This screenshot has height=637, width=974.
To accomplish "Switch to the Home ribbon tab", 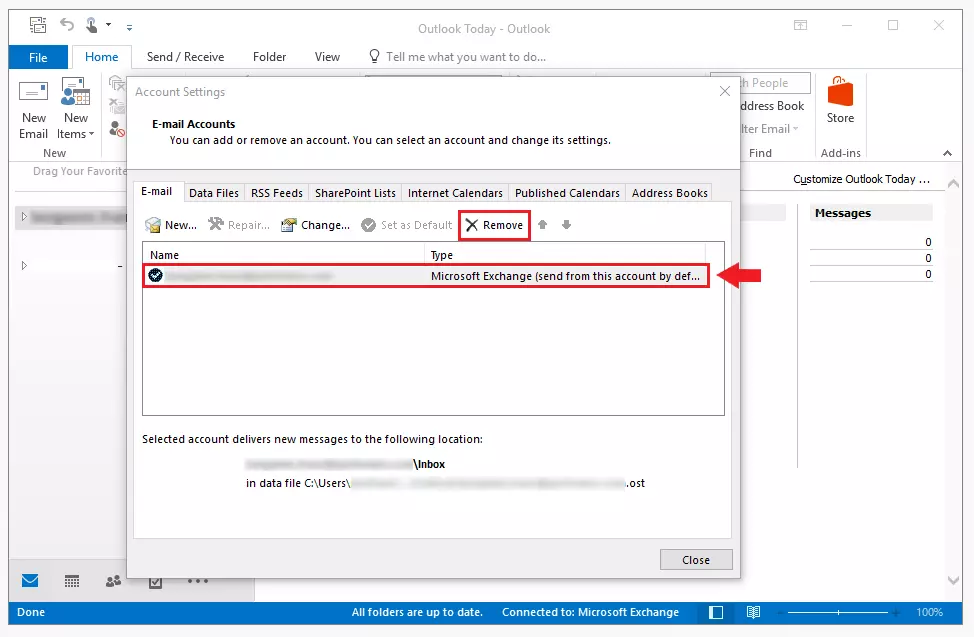I will [101, 57].
